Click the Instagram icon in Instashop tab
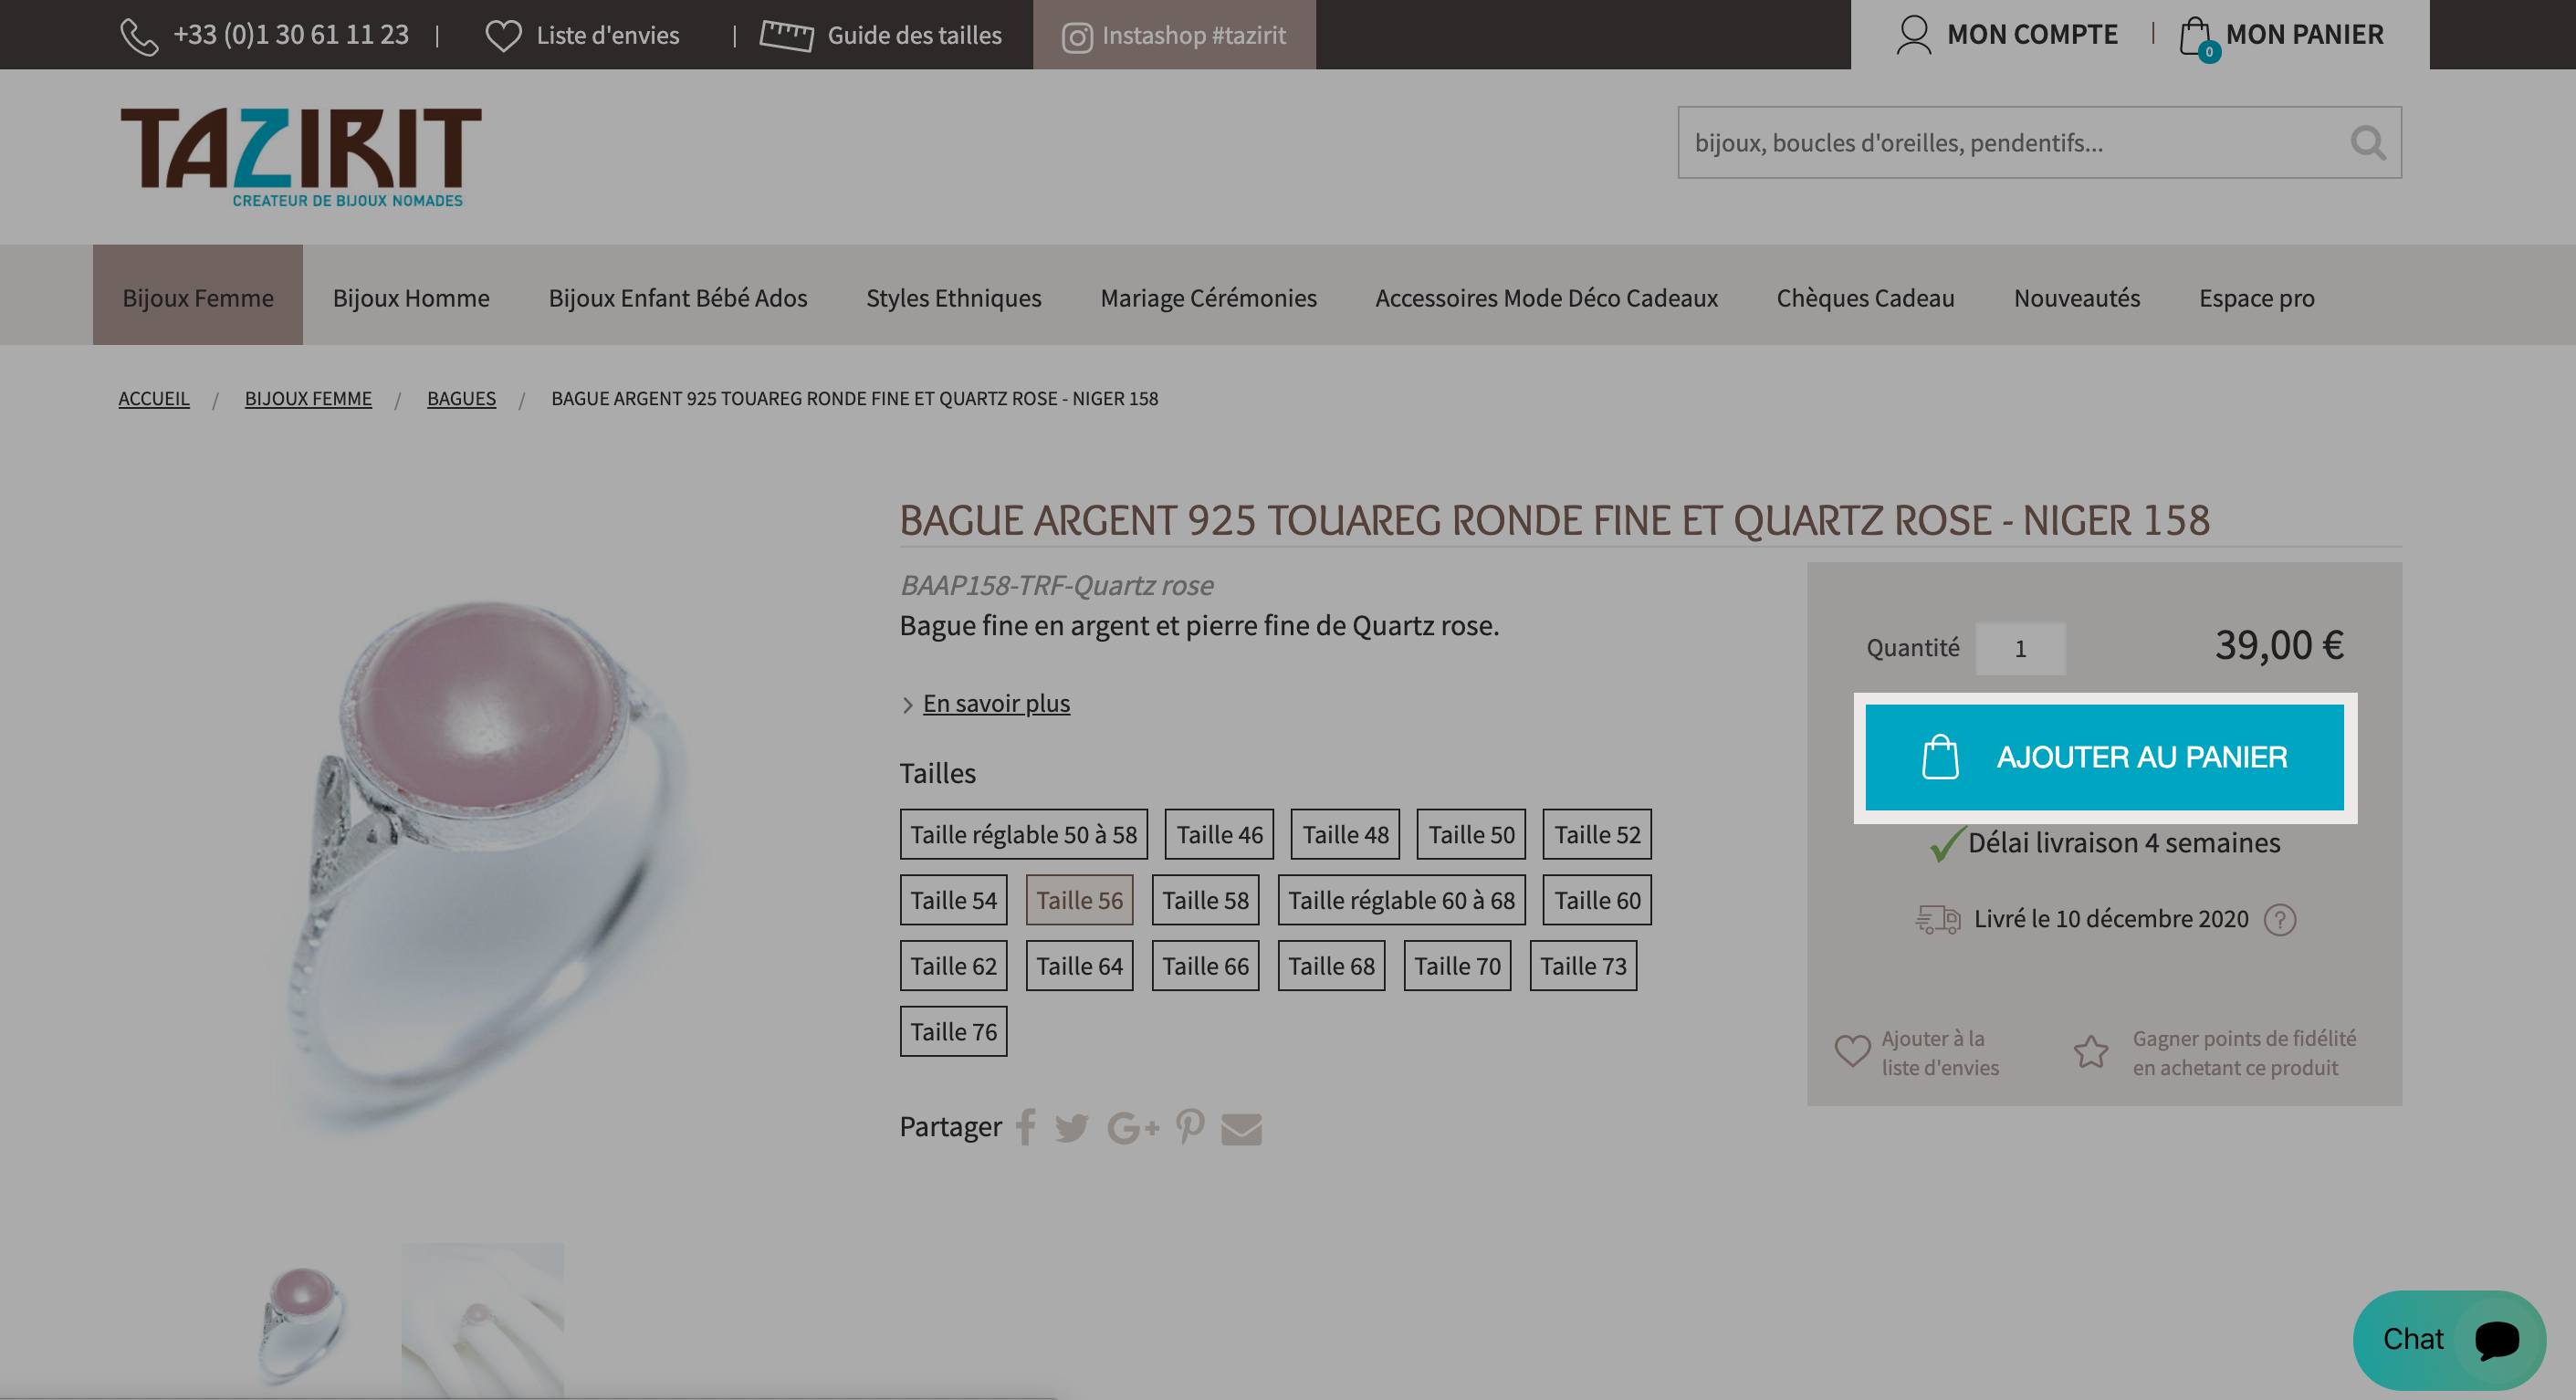 (1076, 38)
